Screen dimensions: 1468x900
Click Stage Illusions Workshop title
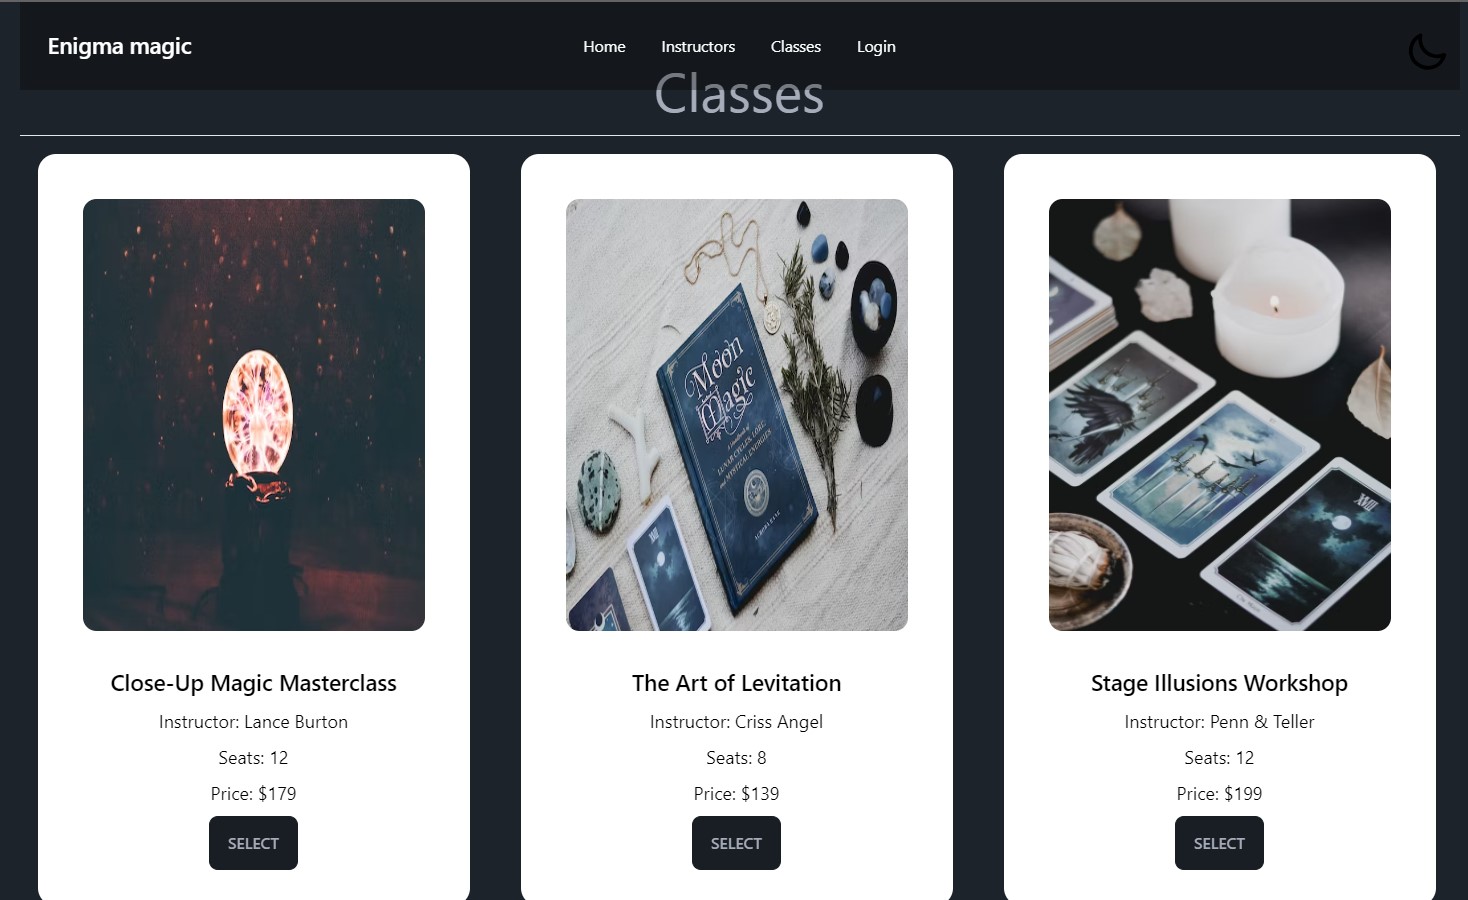click(1220, 683)
